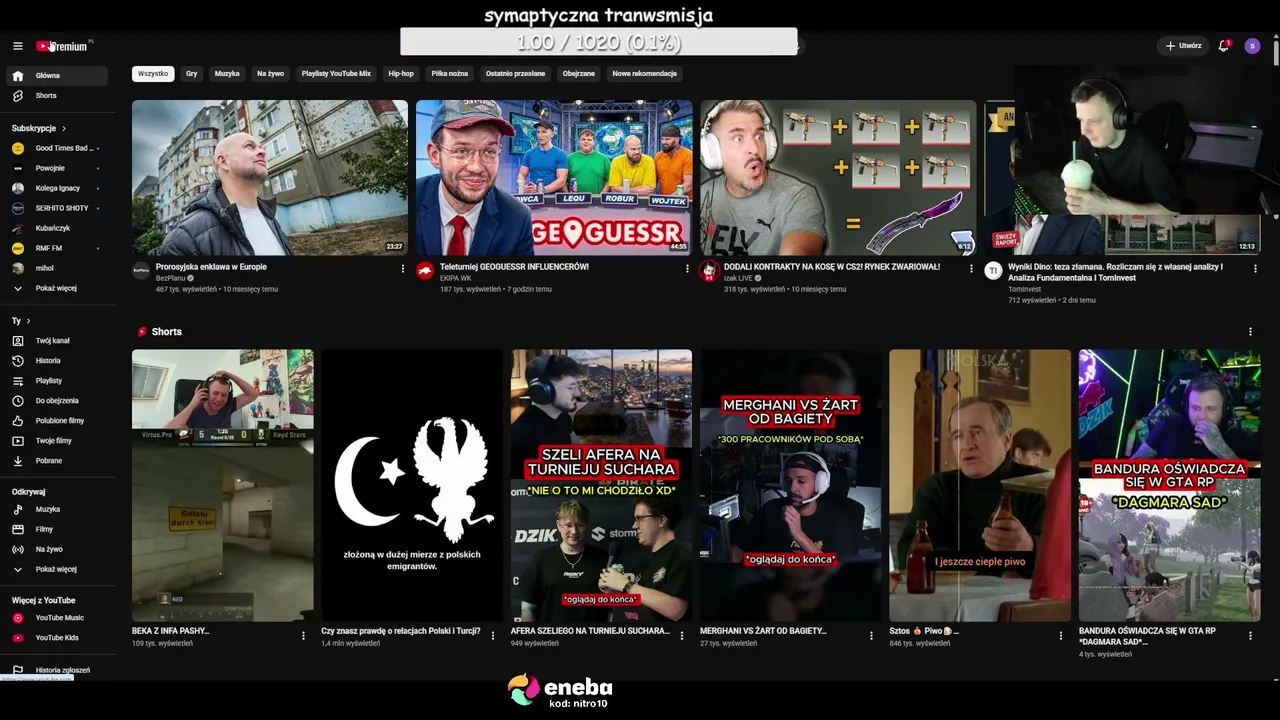The image size is (1280, 720).
Task: Open Historia zgłoszeń report history
Action: pyautogui.click(x=57, y=671)
